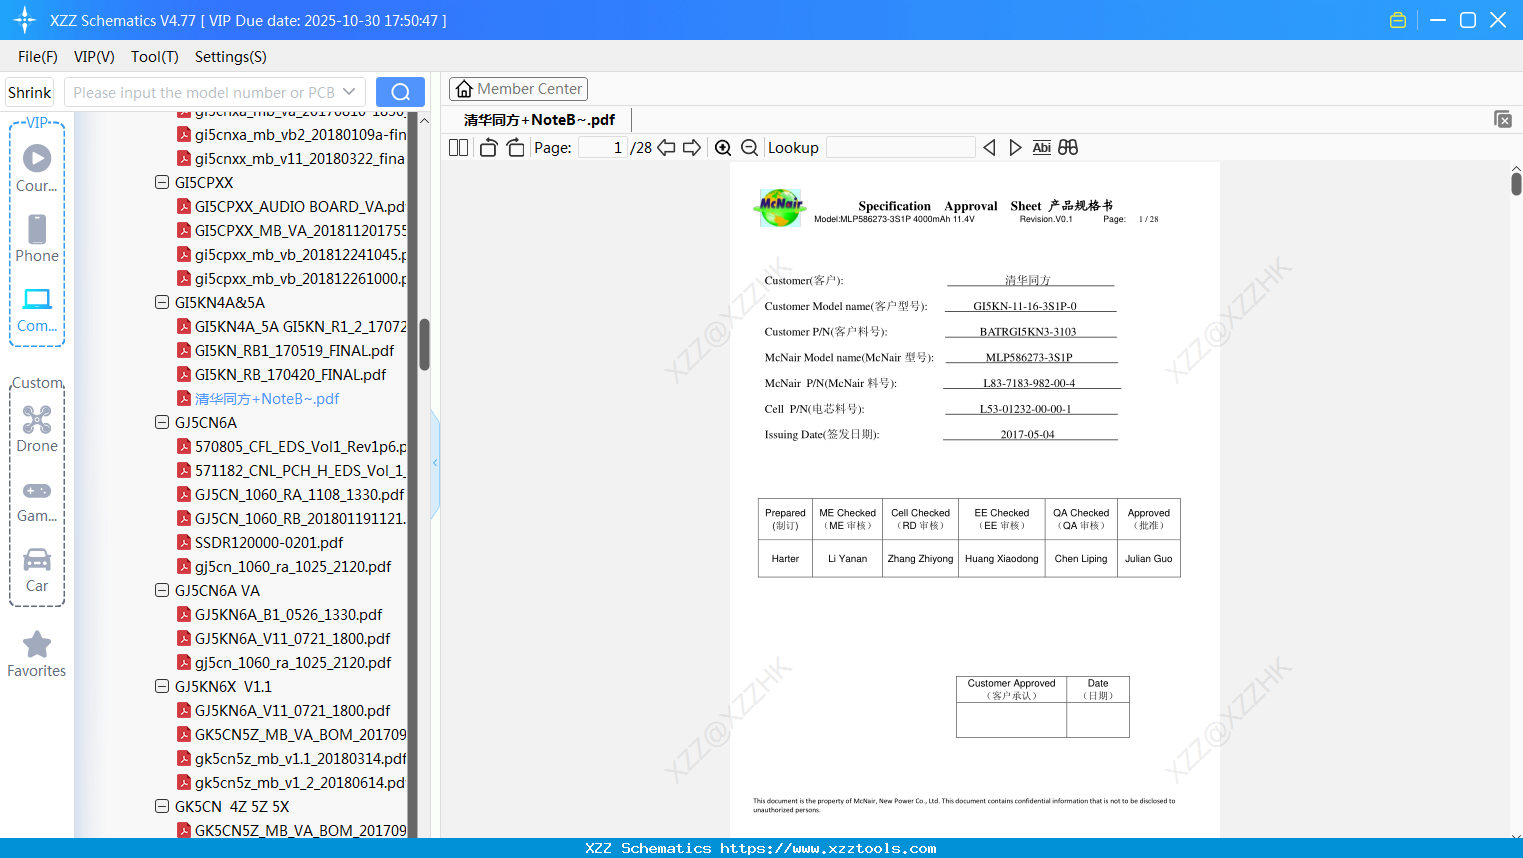
Task: Rotate the page counterclockwise
Action: click(488, 148)
